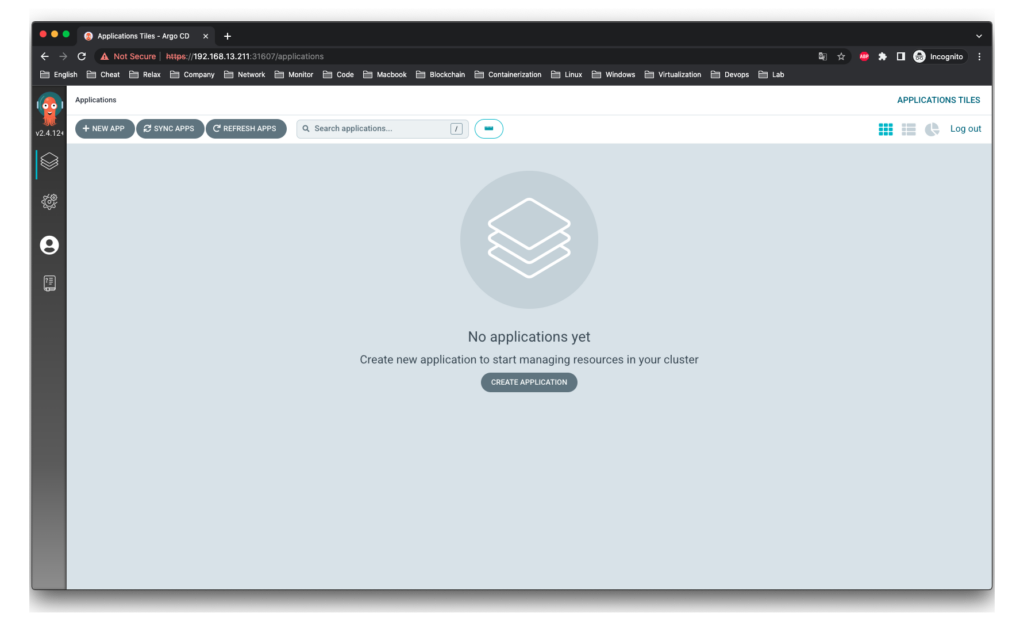
Task: Open the Relax bookmarks folder
Action: click(145, 74)
